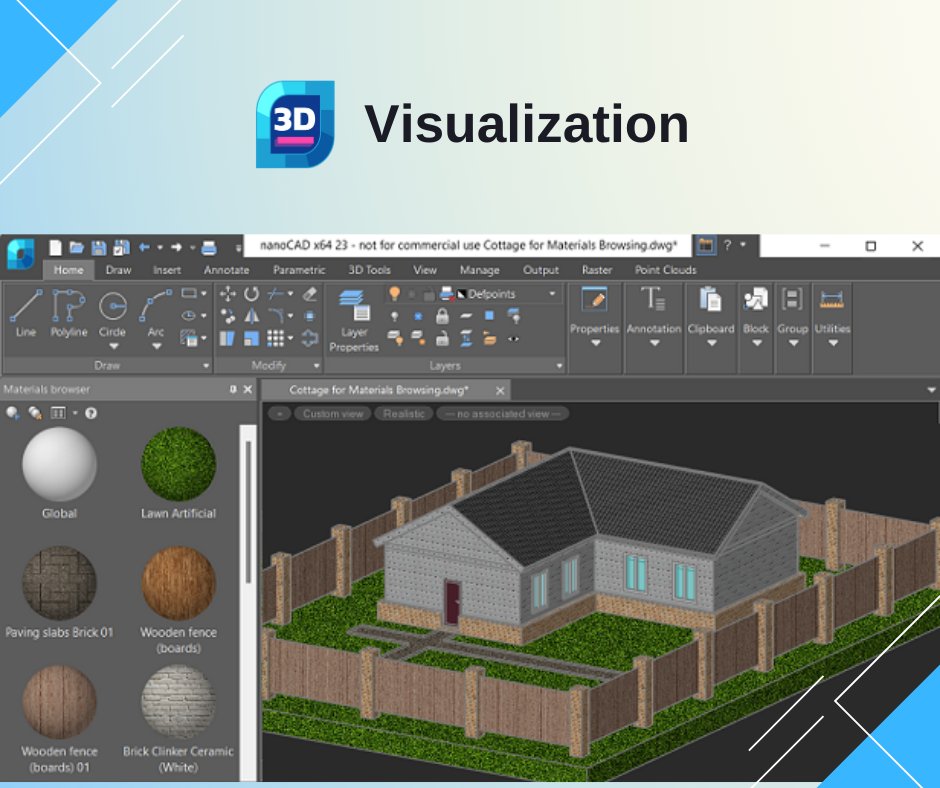The height and width of the screenshot is (788, 940).
Task: Open the Defpoints layer dropdown
Action: 552,294
